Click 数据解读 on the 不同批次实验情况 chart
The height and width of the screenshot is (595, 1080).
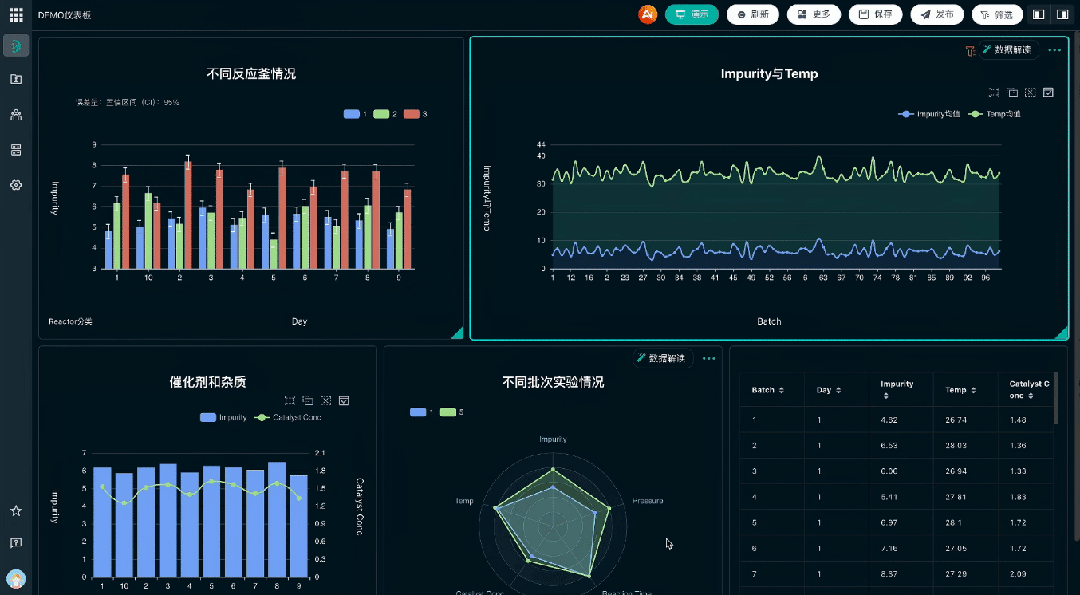coord(663,358)
